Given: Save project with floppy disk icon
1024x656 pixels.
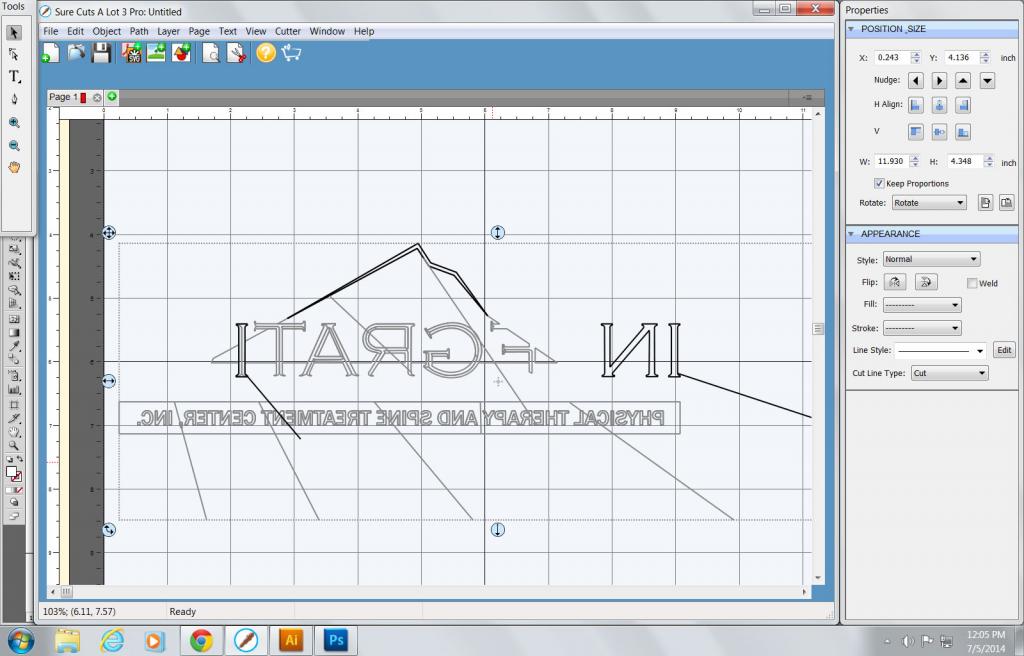Looking at the screenshot, I should point(101,53).
